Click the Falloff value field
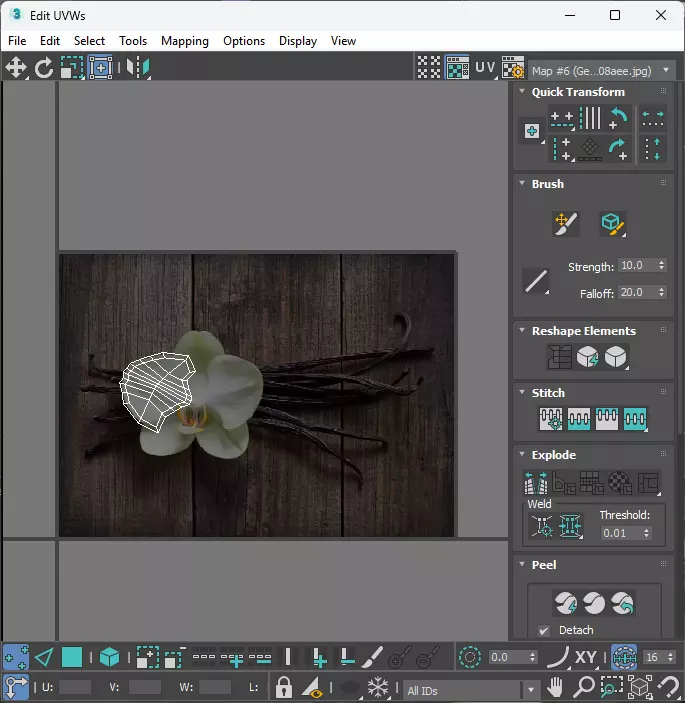The width and height of the screenshot is (685, 703). 637,292
